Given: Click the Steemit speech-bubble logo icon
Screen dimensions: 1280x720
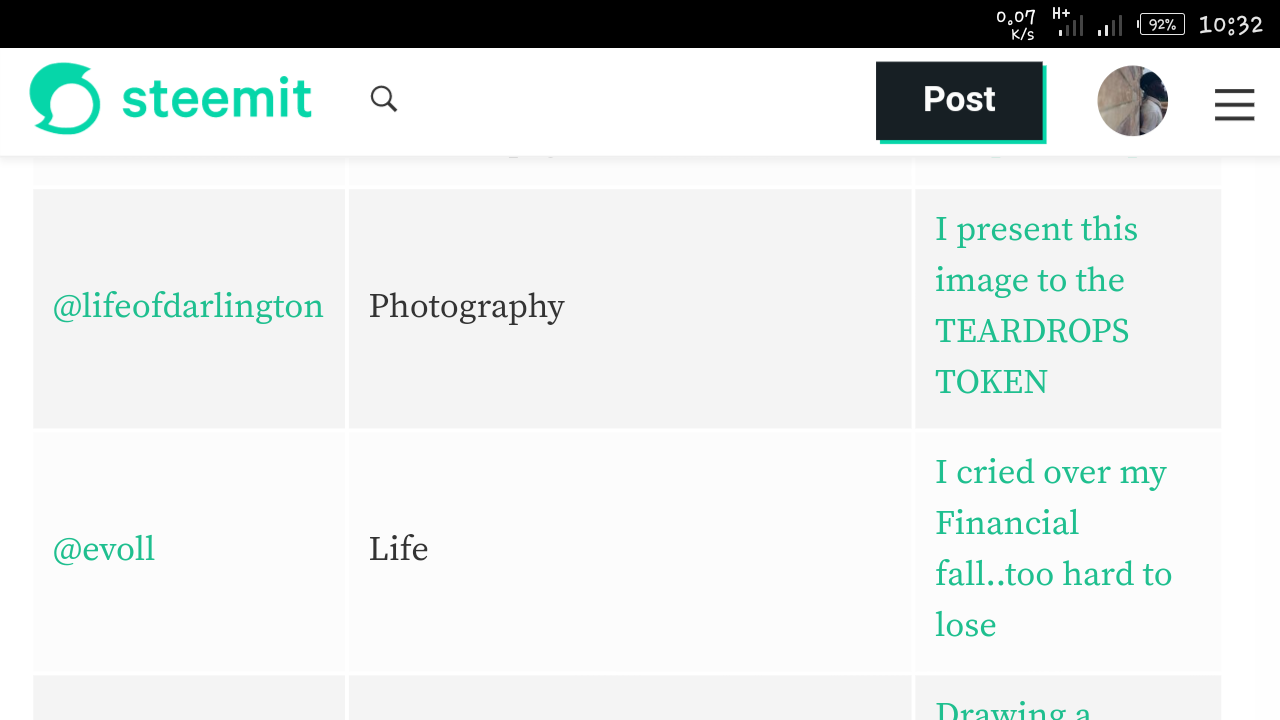Looking at the screenshot, I should point(65,98).
